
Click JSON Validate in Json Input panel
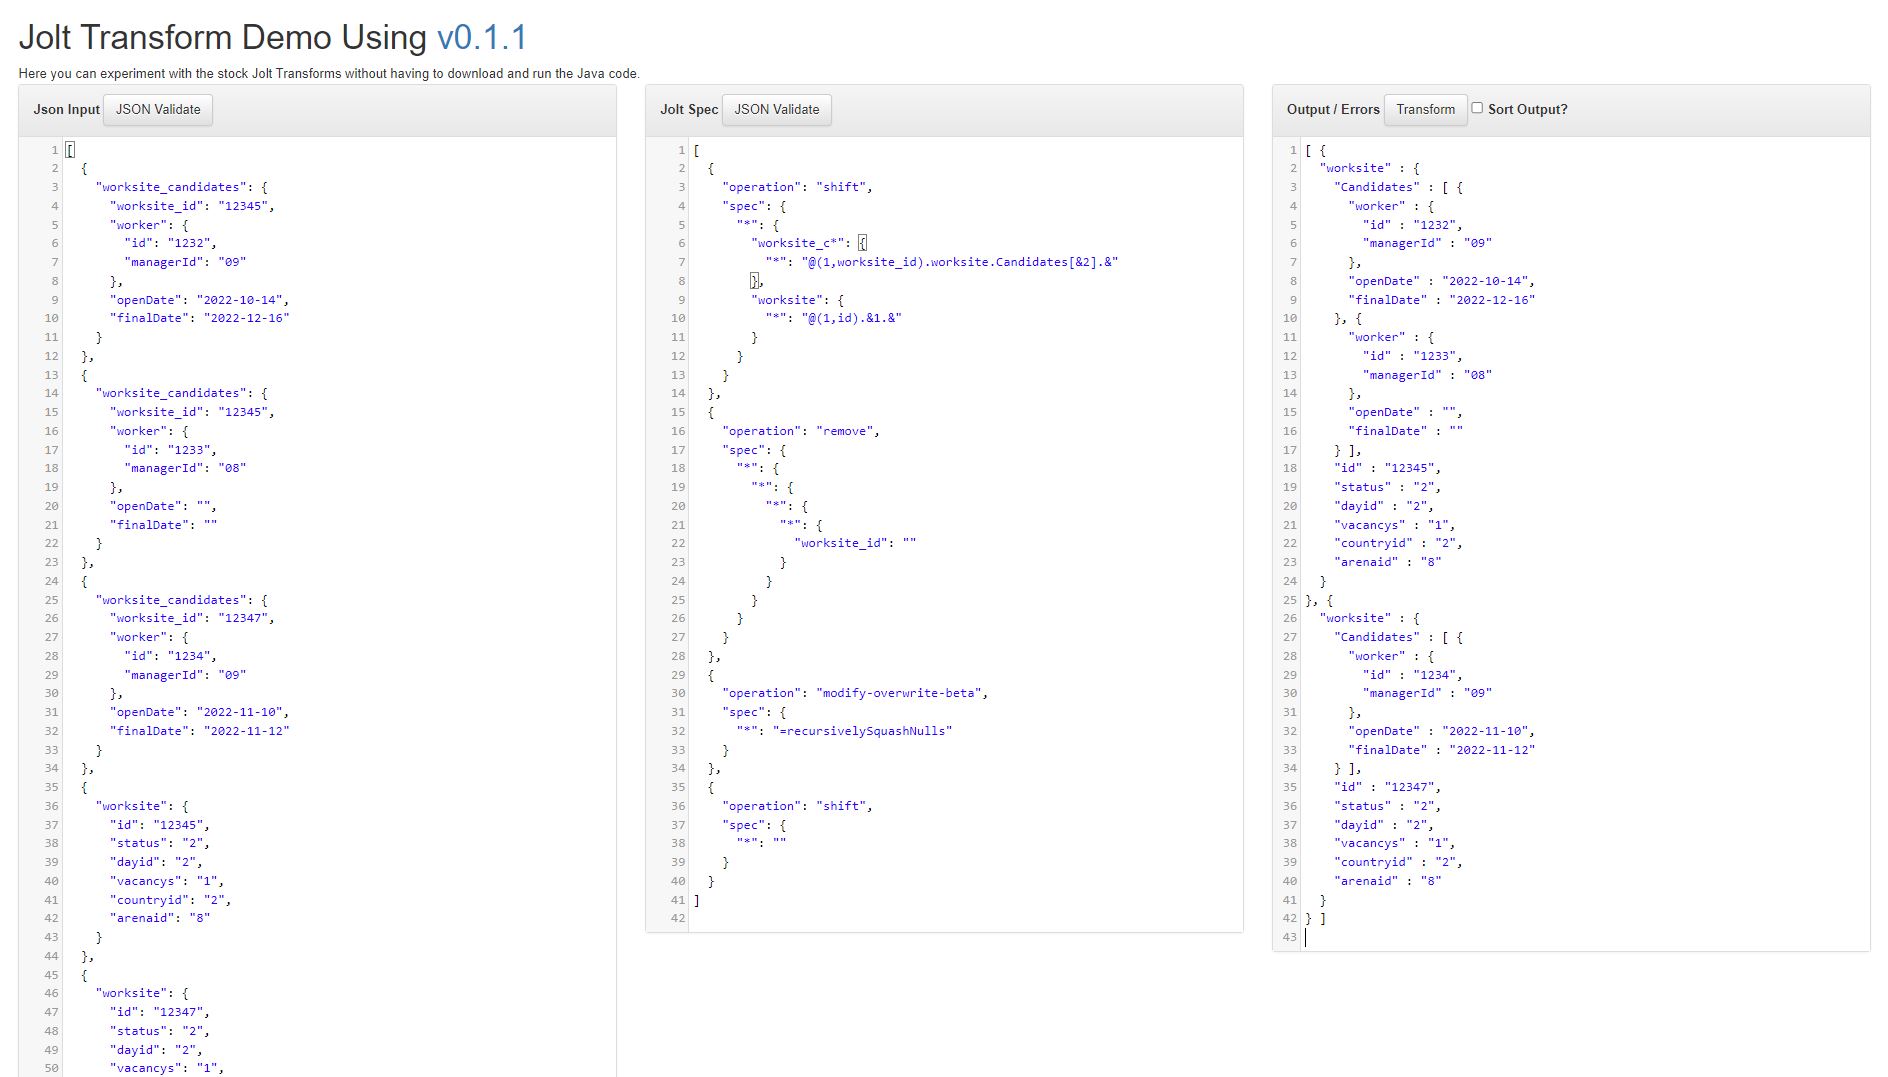[x=158, y=109]
